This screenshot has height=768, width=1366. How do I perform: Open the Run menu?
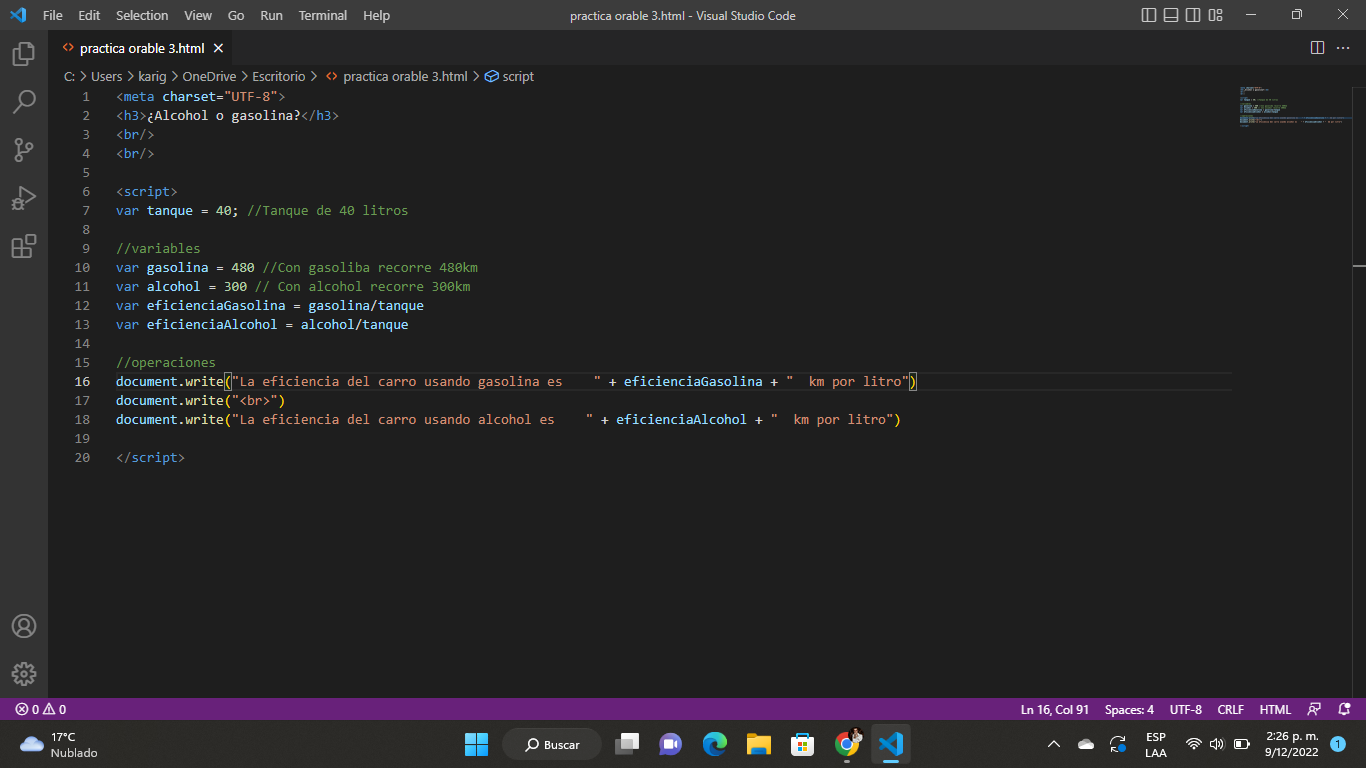[271, 15]
